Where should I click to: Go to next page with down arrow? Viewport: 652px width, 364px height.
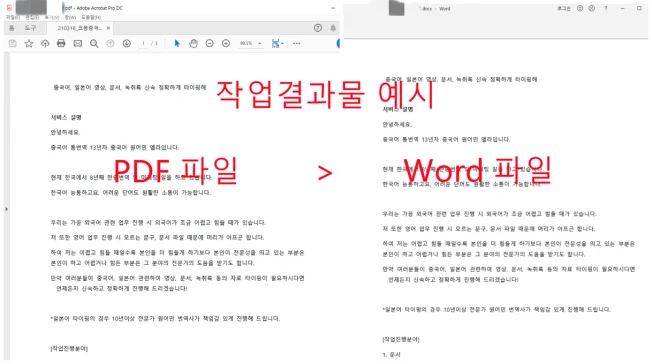pos(127,43)
